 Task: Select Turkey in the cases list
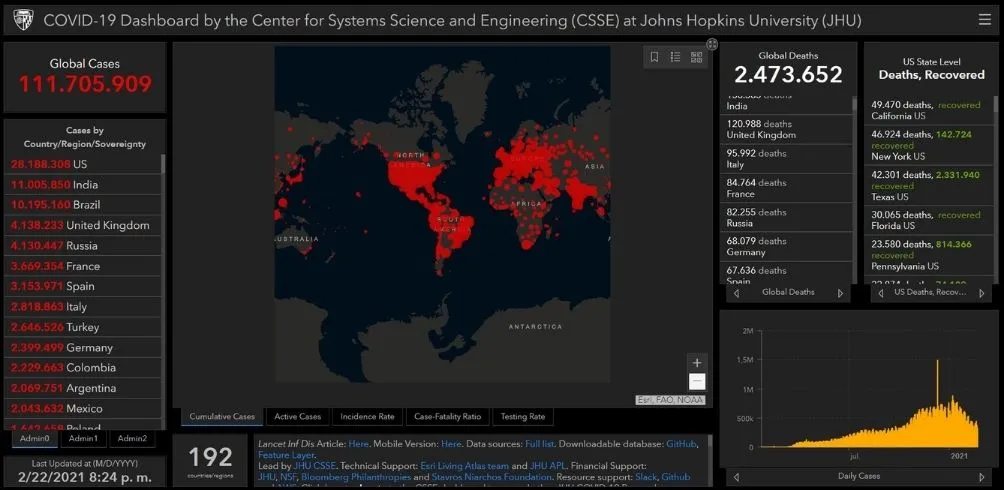point(83,327)
